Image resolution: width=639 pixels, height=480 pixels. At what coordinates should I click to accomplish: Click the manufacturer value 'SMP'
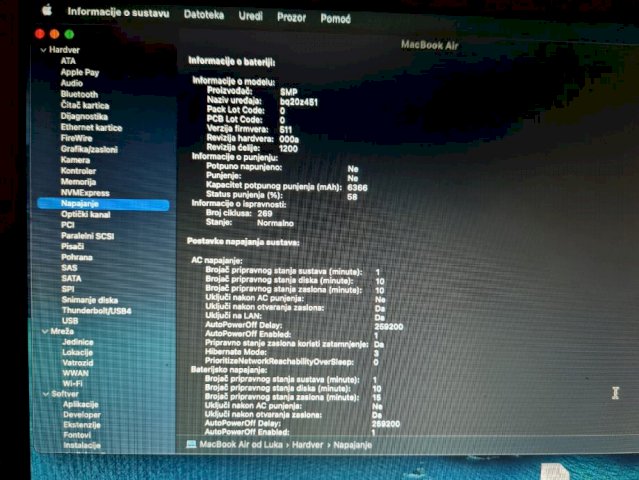click(289, 92)
